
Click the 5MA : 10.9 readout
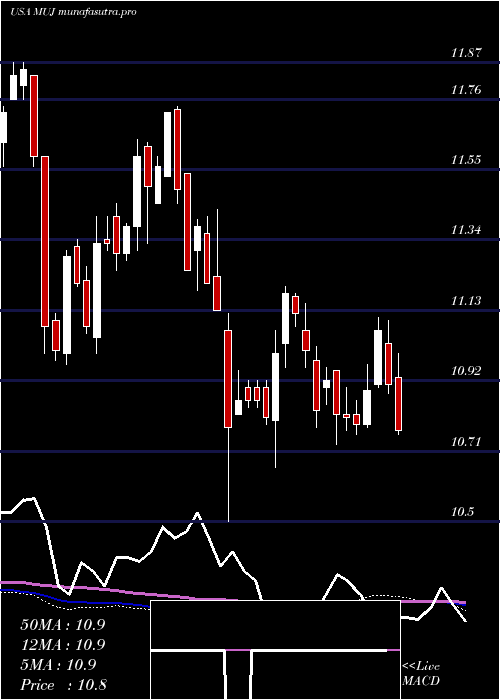(x=58, y=665)
